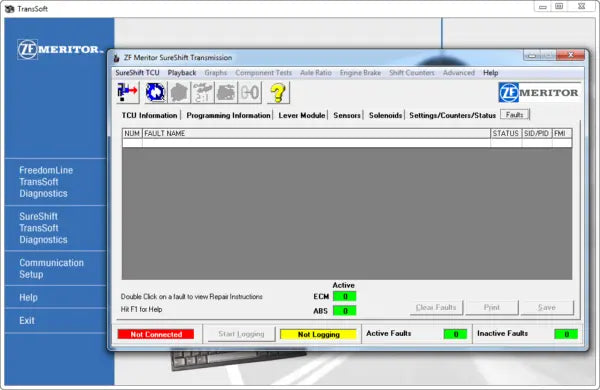Click the ZF Meritor logo in the blue sidebar
Image resolution: width=600 pixels, height=390 pixels.
point(60,49)
